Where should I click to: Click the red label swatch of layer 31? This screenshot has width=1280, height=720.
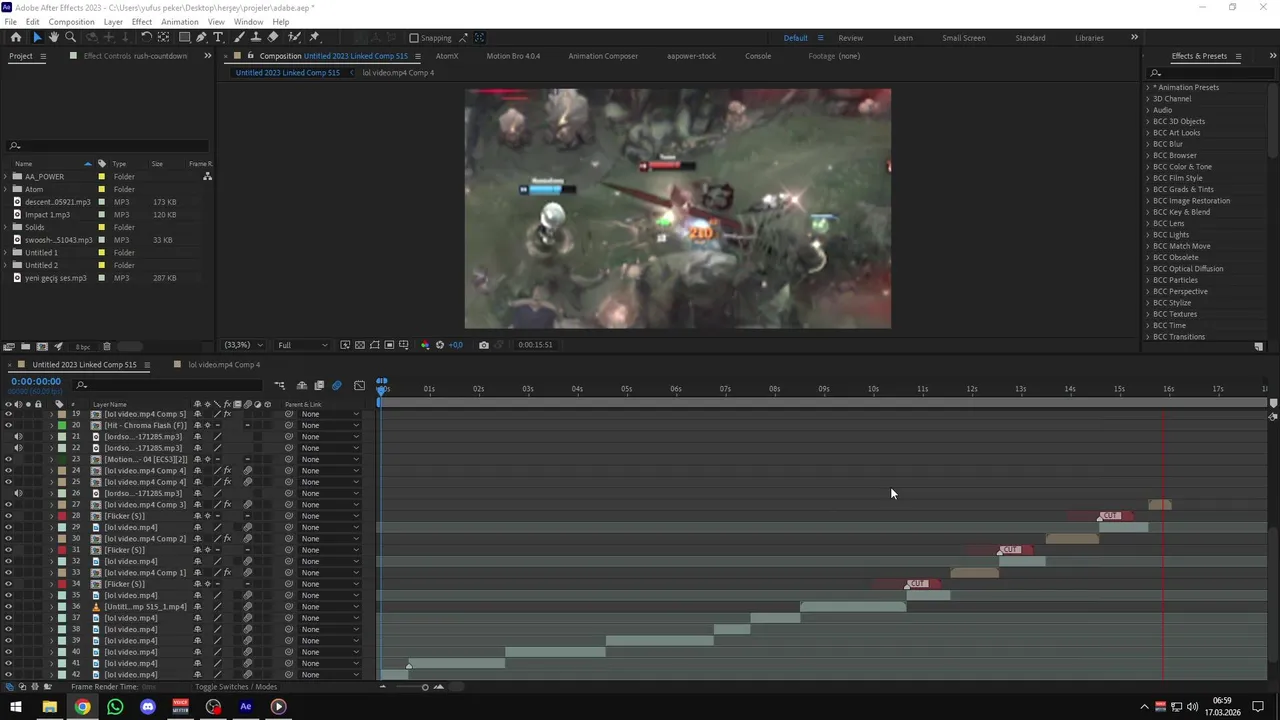[62, 550]
